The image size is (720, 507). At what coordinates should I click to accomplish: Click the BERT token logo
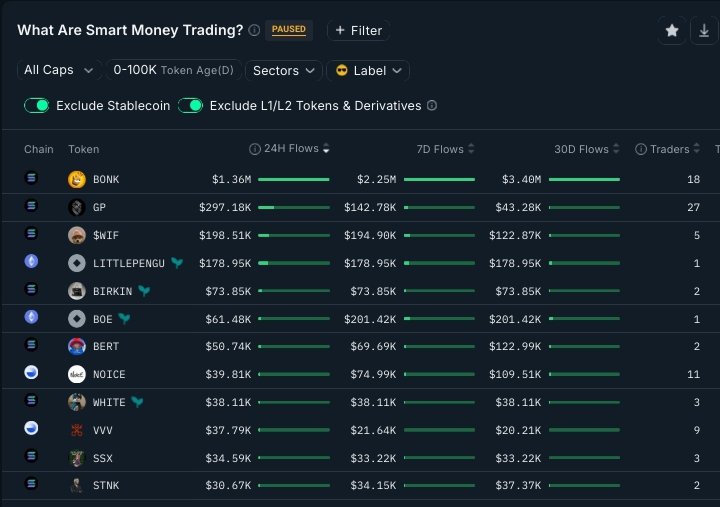[x=77, y=346]
